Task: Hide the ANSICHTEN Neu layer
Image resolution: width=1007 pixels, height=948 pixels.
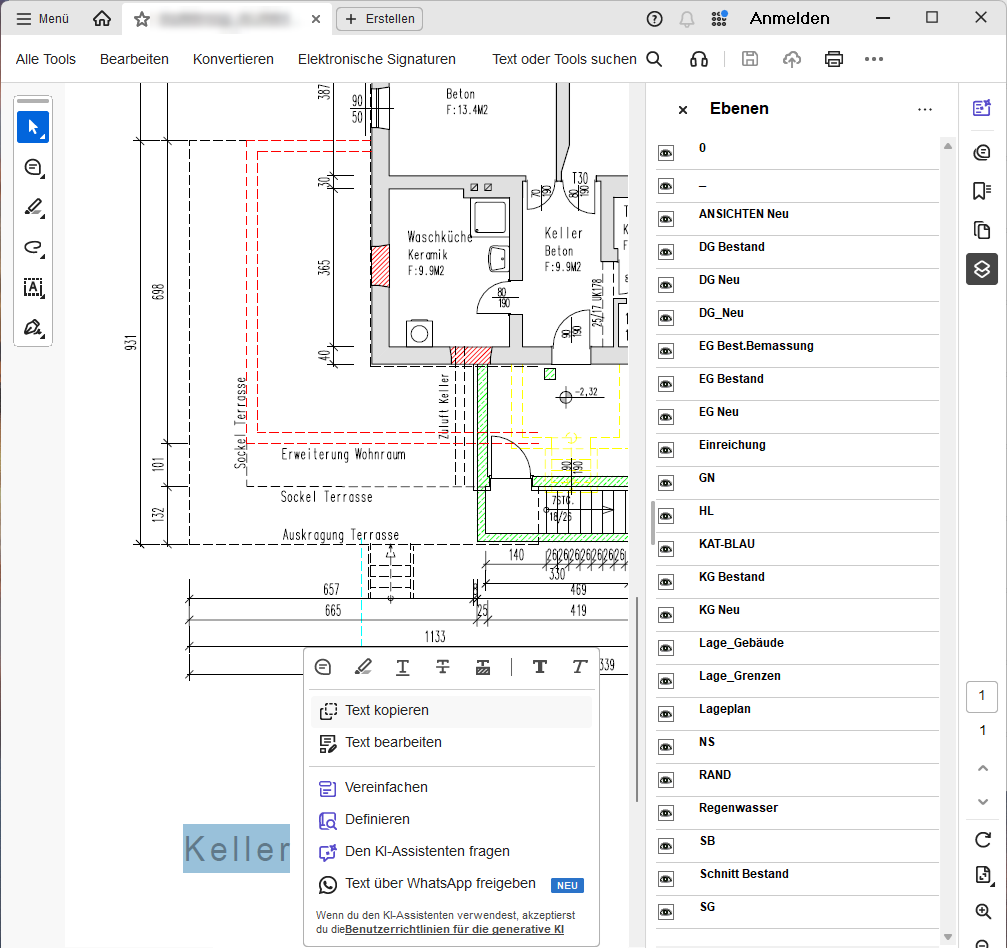Action: pyautogui.click(x=666, y=219)
